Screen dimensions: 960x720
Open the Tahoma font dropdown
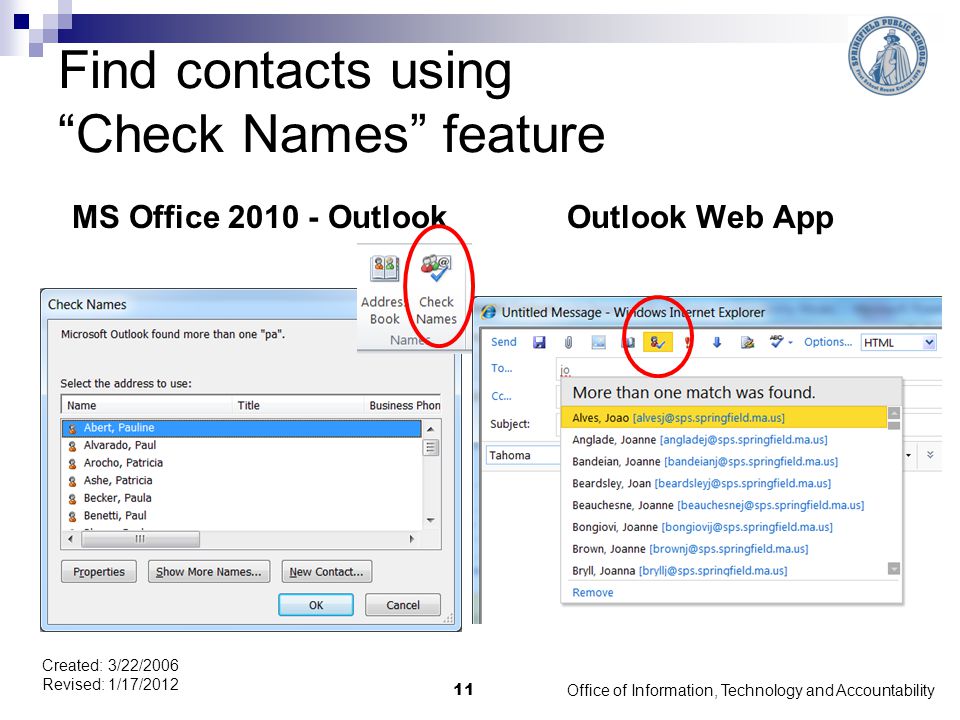click(525, 456)
